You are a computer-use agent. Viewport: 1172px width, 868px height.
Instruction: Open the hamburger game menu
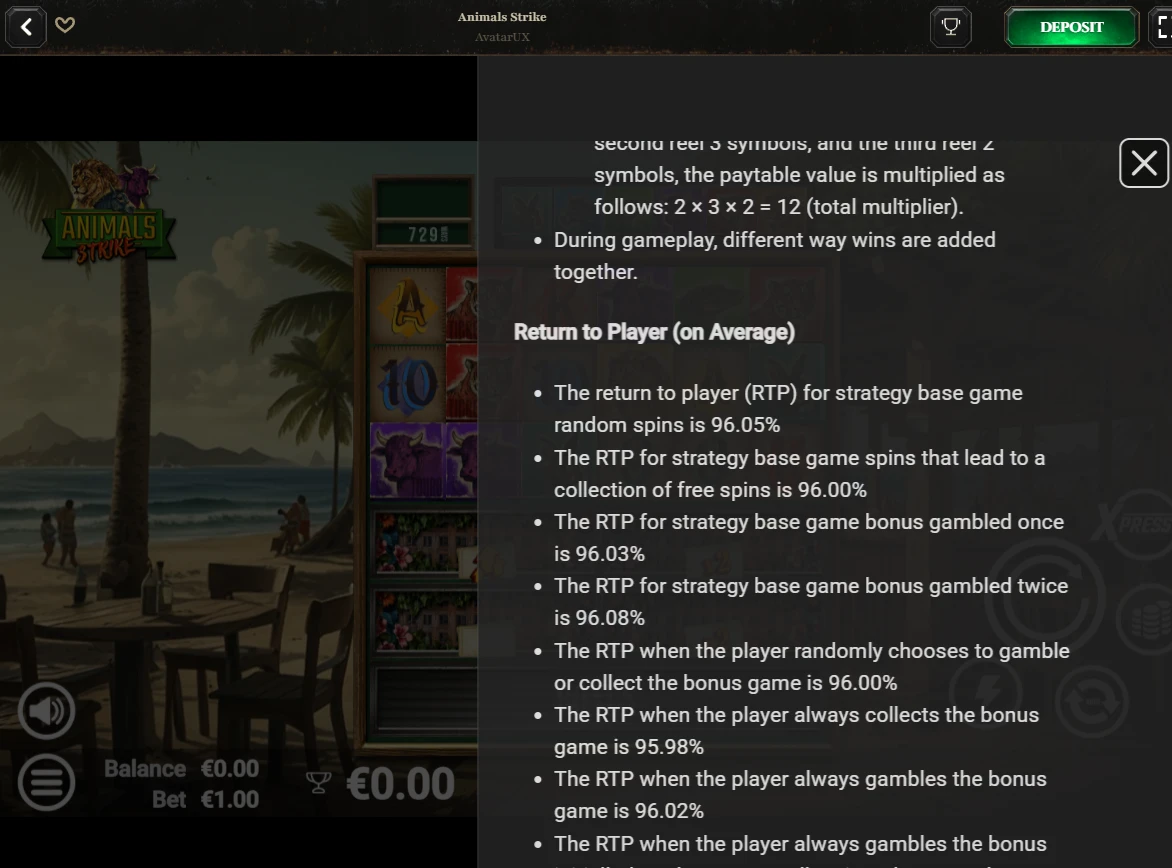(x=46, y=783)
